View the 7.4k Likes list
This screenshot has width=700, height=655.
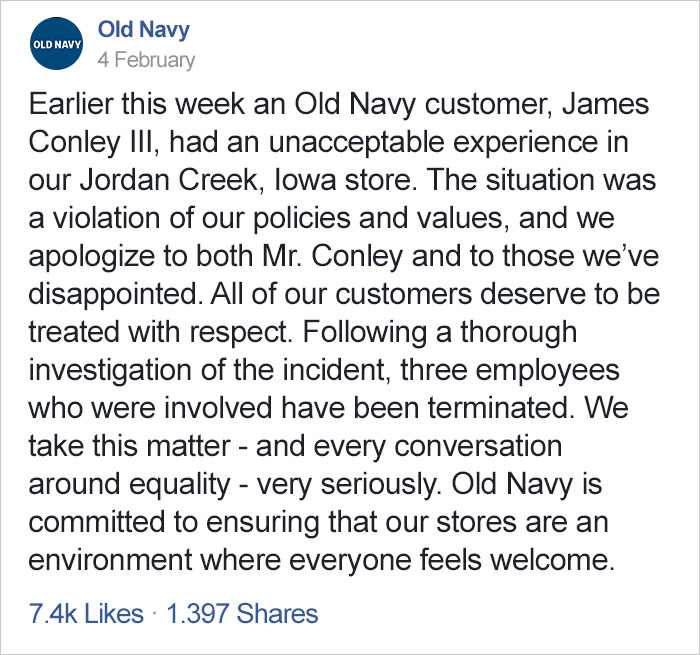87,613
